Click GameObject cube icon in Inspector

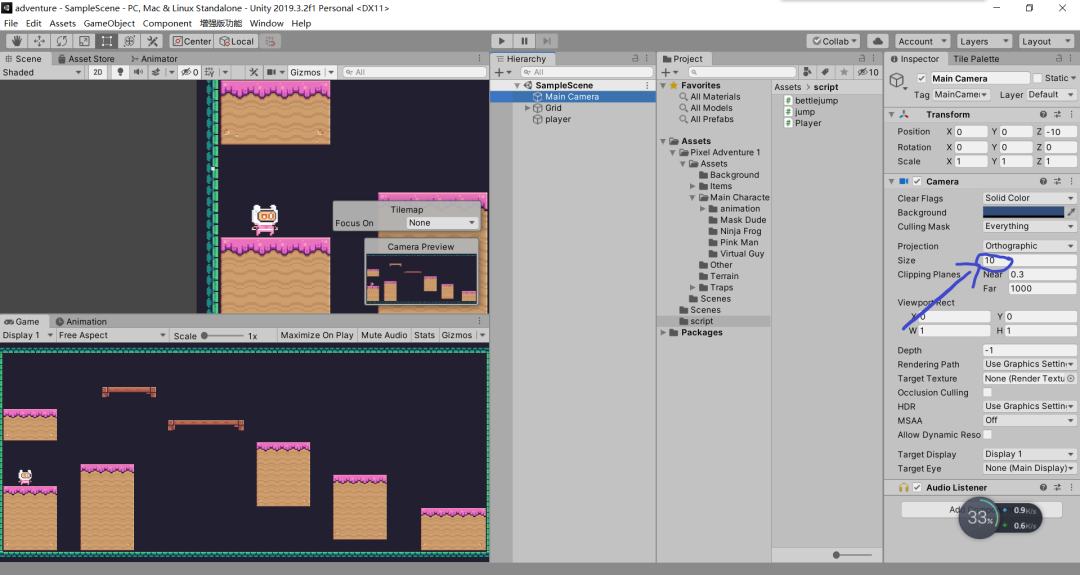click(x=896, y=81)
